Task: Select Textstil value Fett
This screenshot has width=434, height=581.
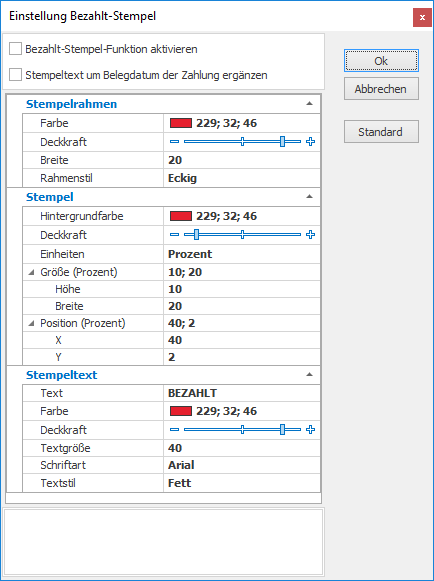Action: (242, 483)
